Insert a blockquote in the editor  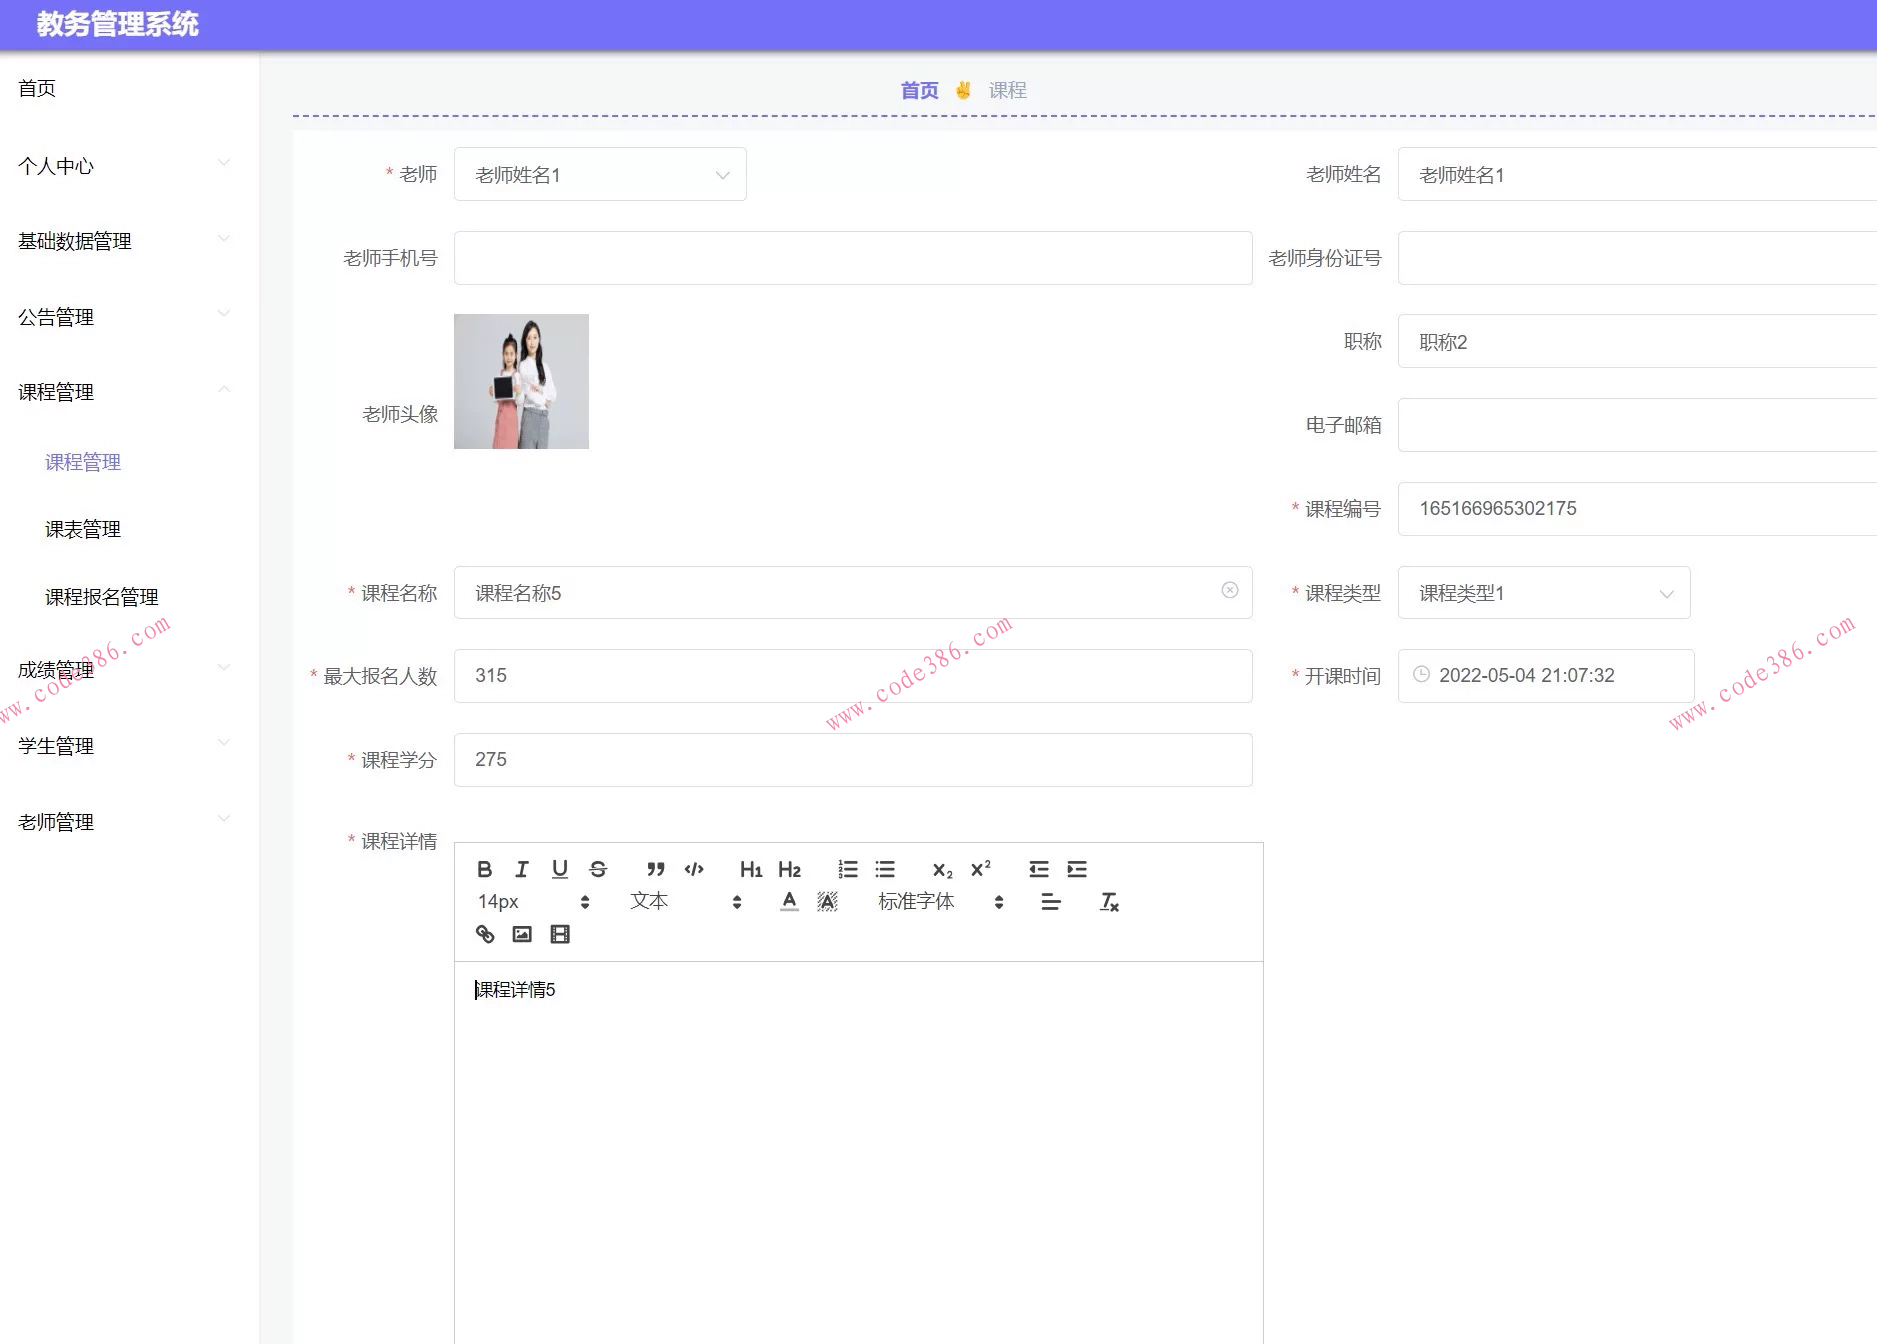655,869
